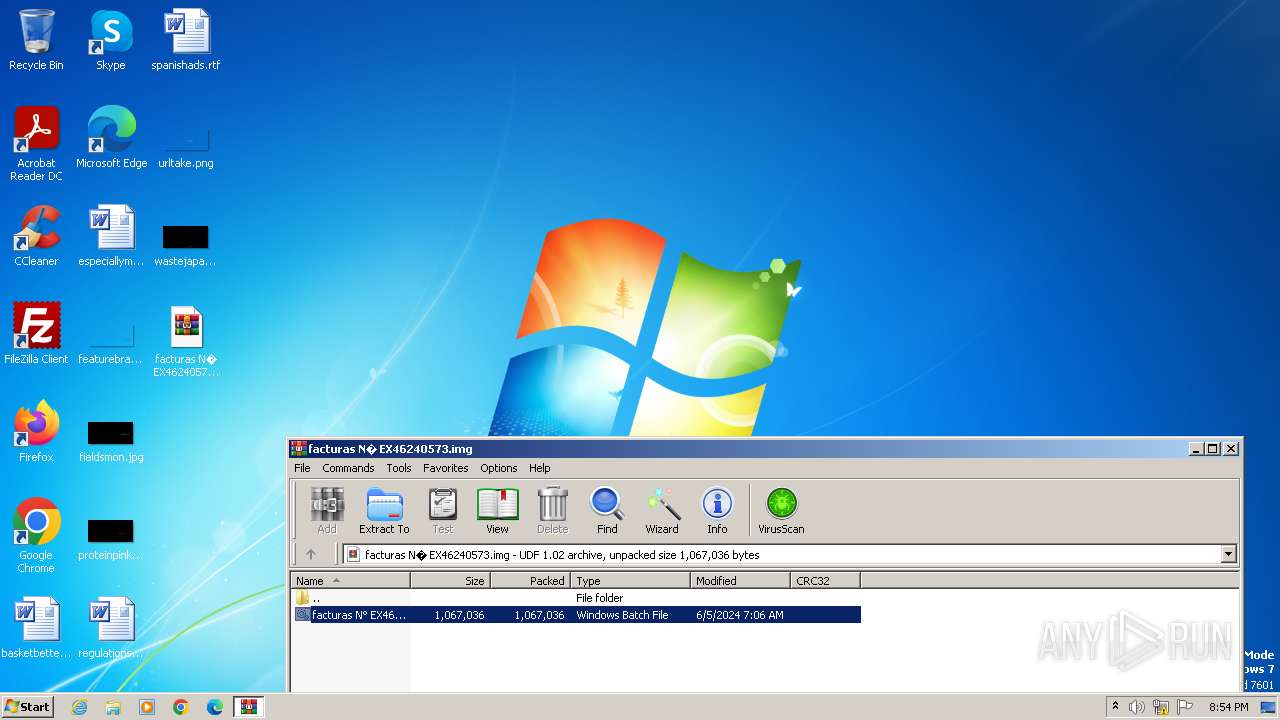Click the WinRAR taskbar button
The image size is (1280, 720).
point(248,707)
